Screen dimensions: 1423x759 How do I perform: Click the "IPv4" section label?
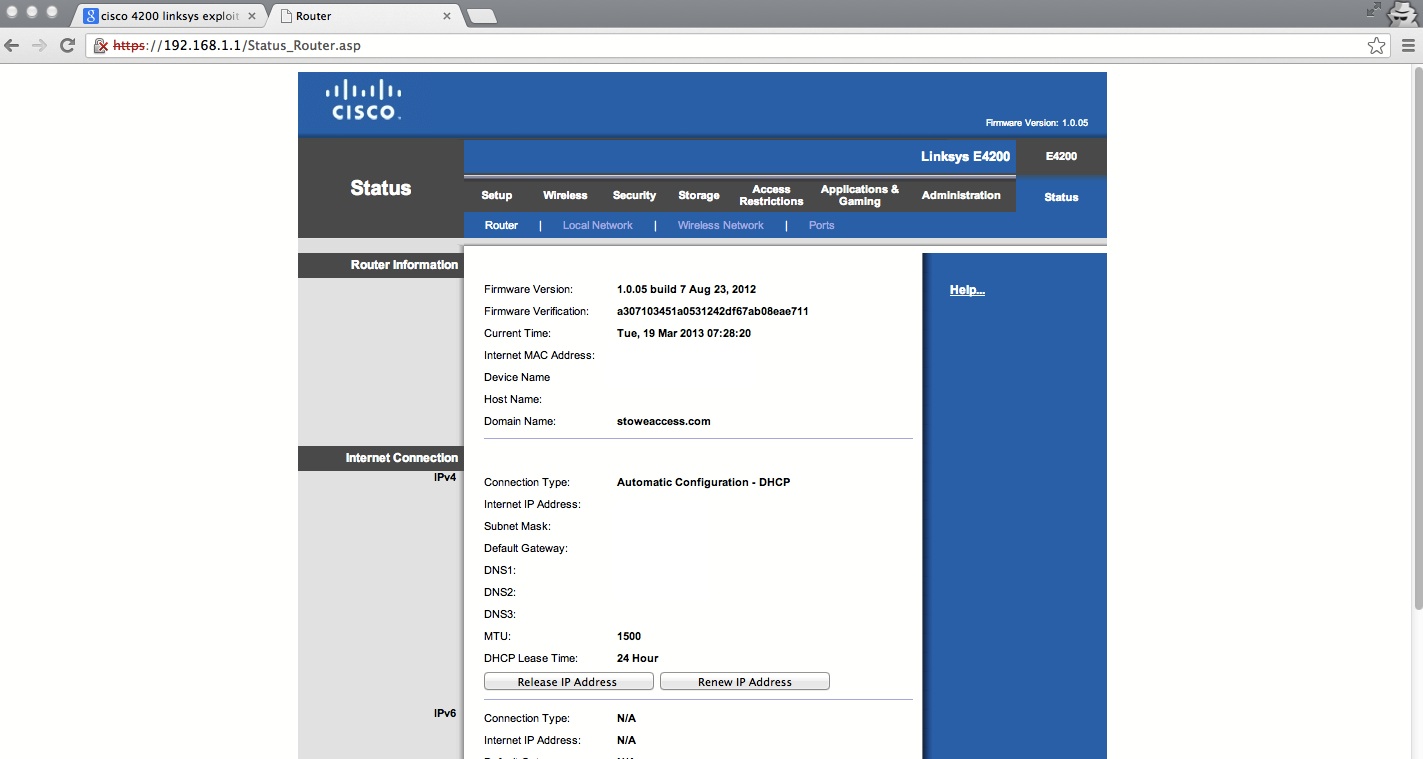click(x=445, y=478)
